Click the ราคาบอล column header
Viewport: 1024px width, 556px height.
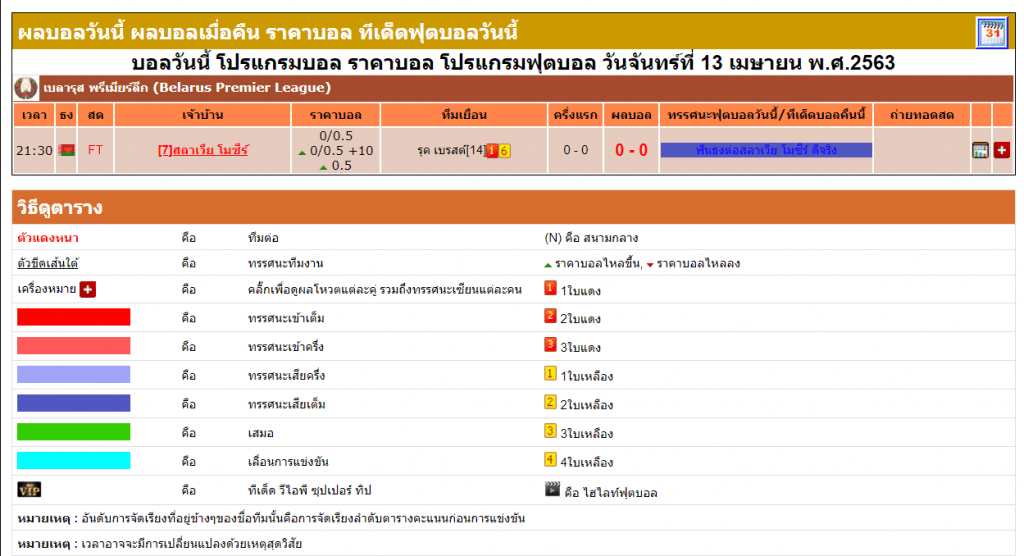pyautogui.click(x=336, y=115)
